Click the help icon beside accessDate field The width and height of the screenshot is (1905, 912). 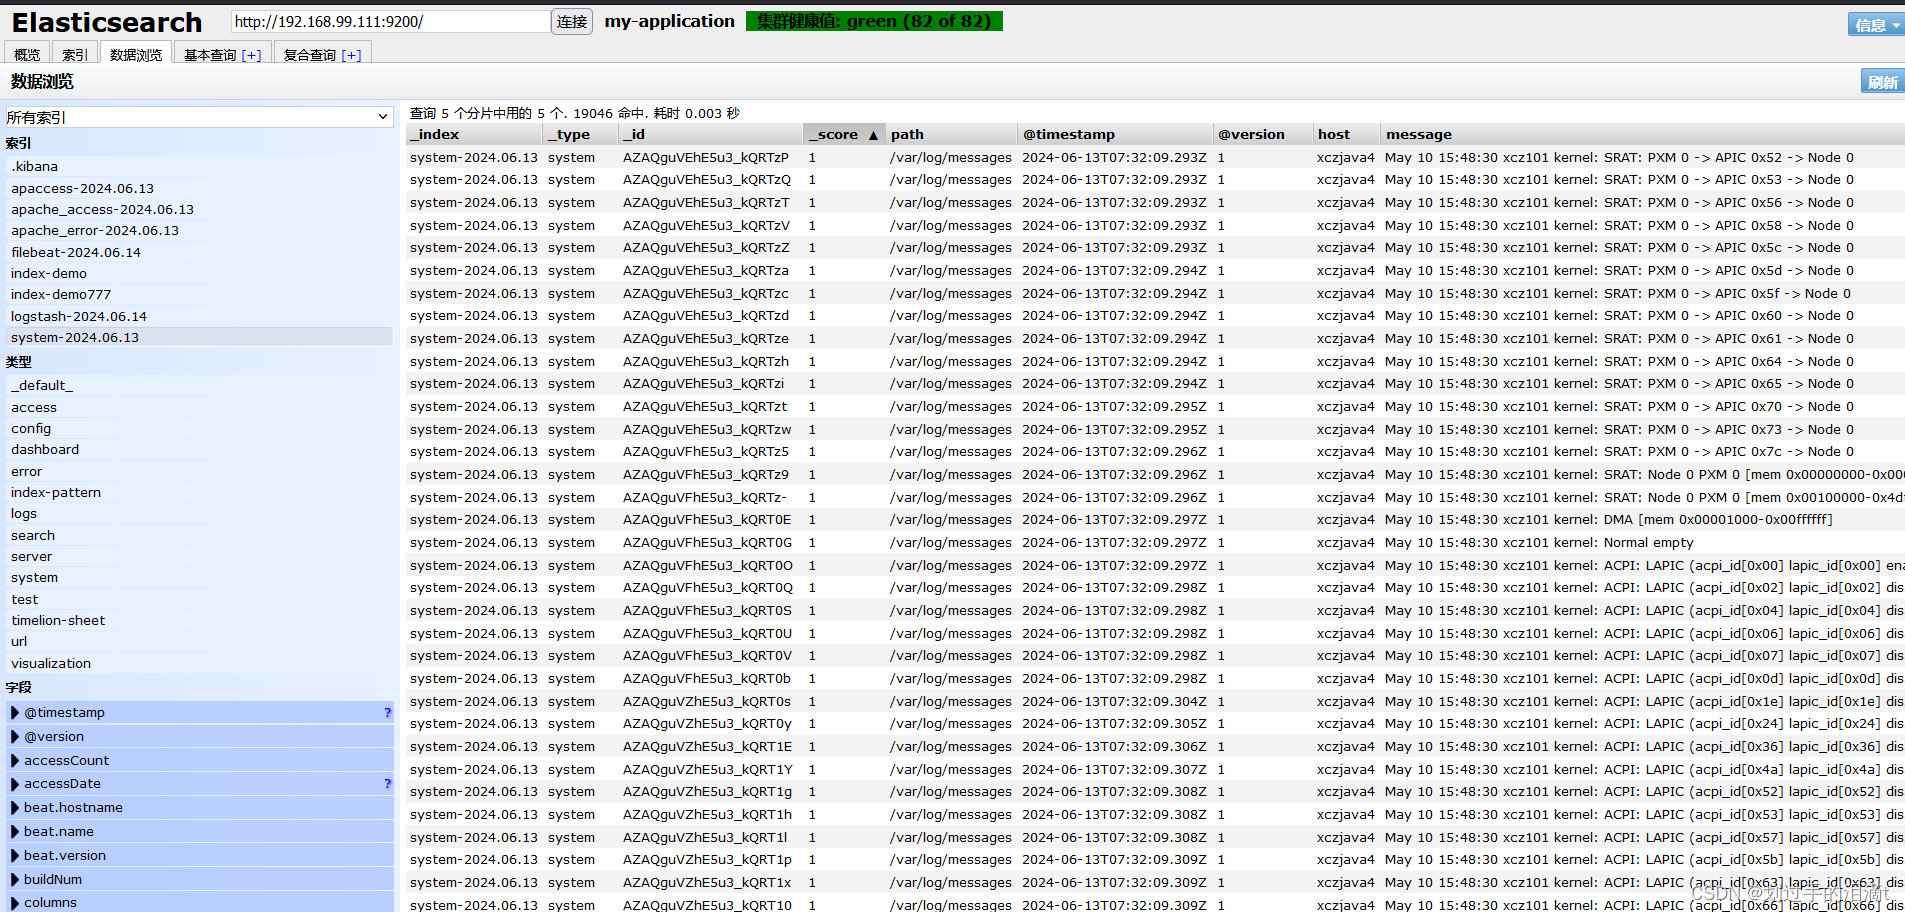click(x=387, y=784)
